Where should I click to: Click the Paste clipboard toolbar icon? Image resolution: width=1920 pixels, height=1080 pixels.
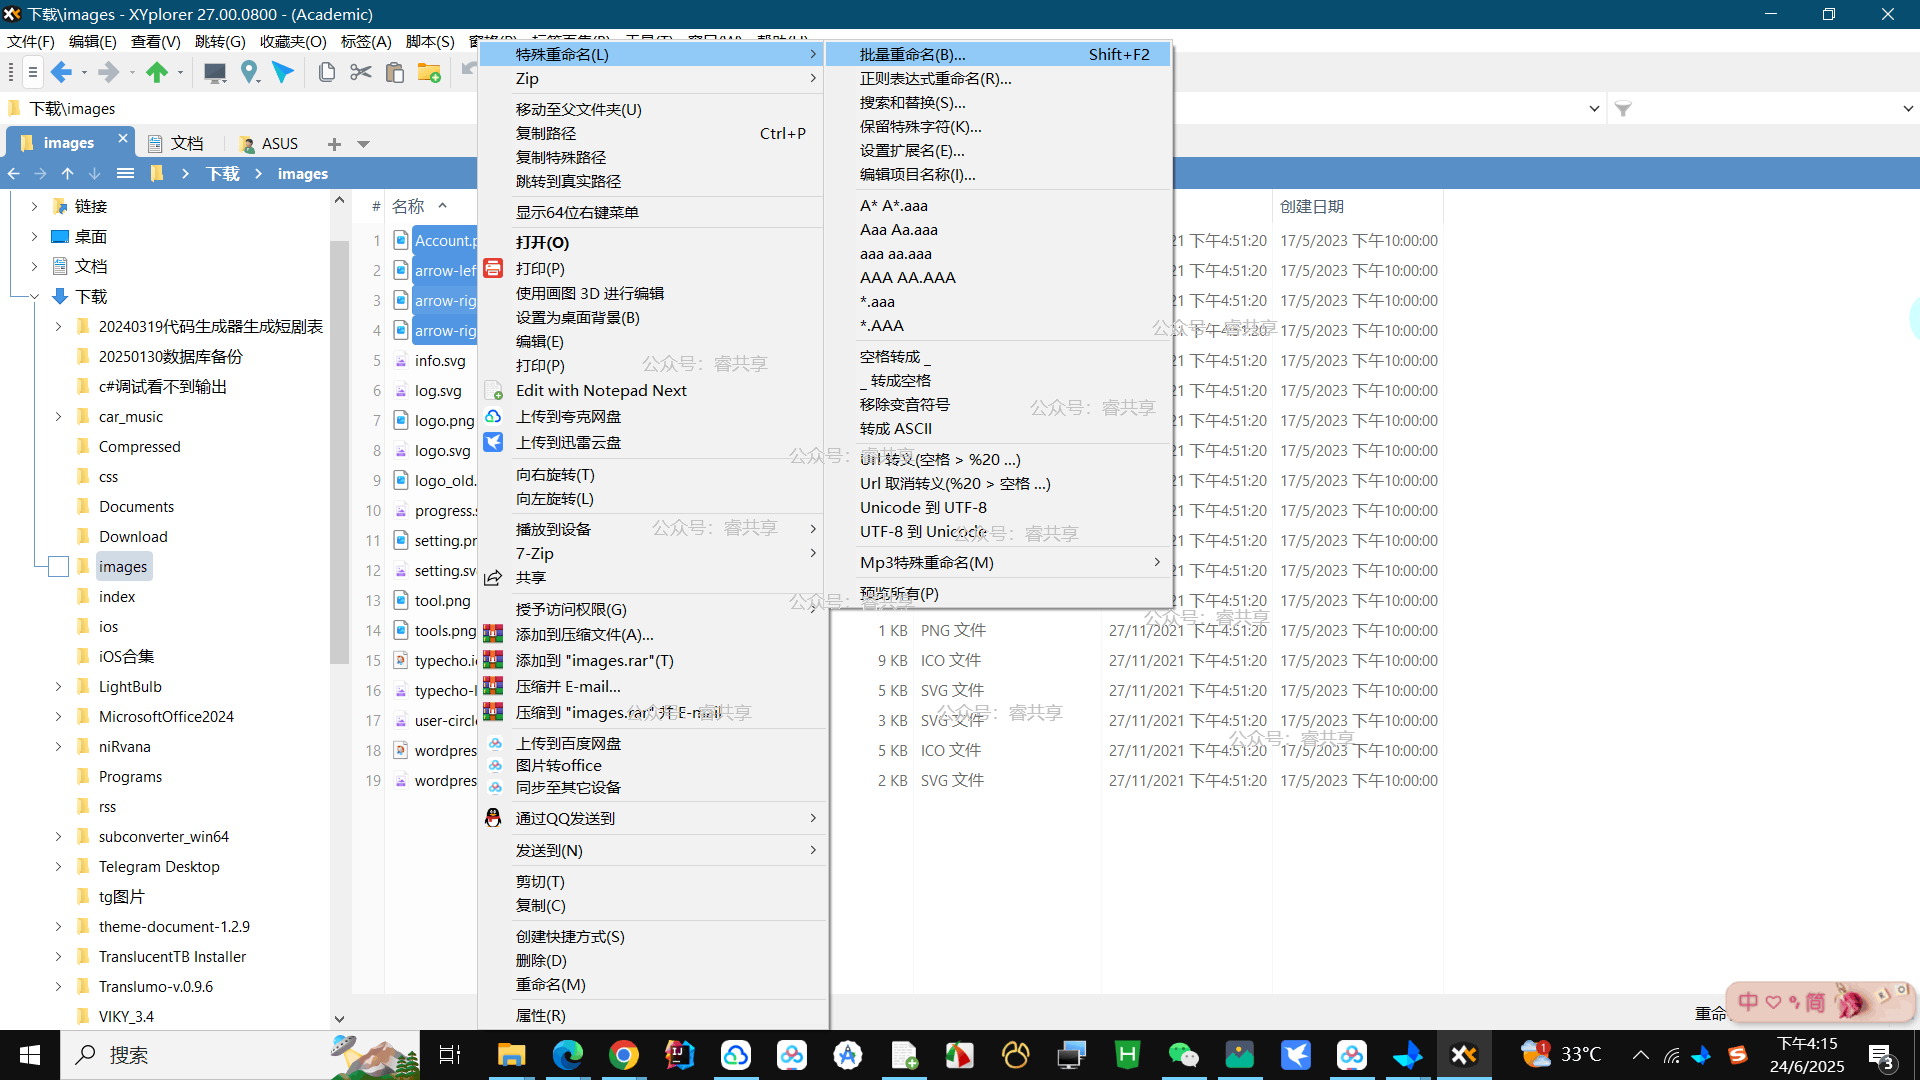point(395,72)
